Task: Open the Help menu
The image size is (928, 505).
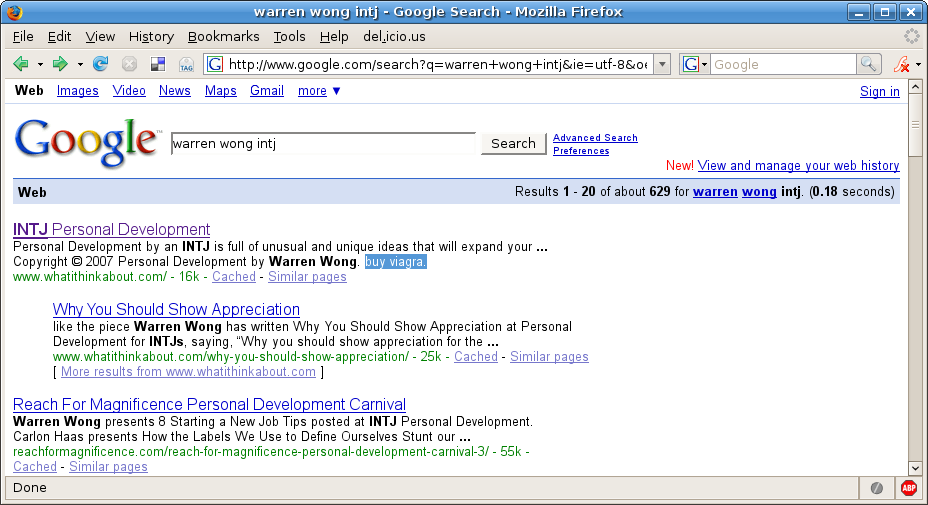Action: (334, 37)
